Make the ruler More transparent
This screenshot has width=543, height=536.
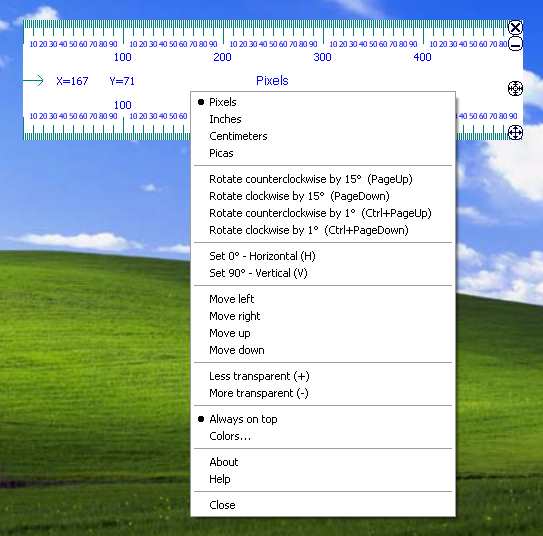pyautogui.click(x=323, y=393)
